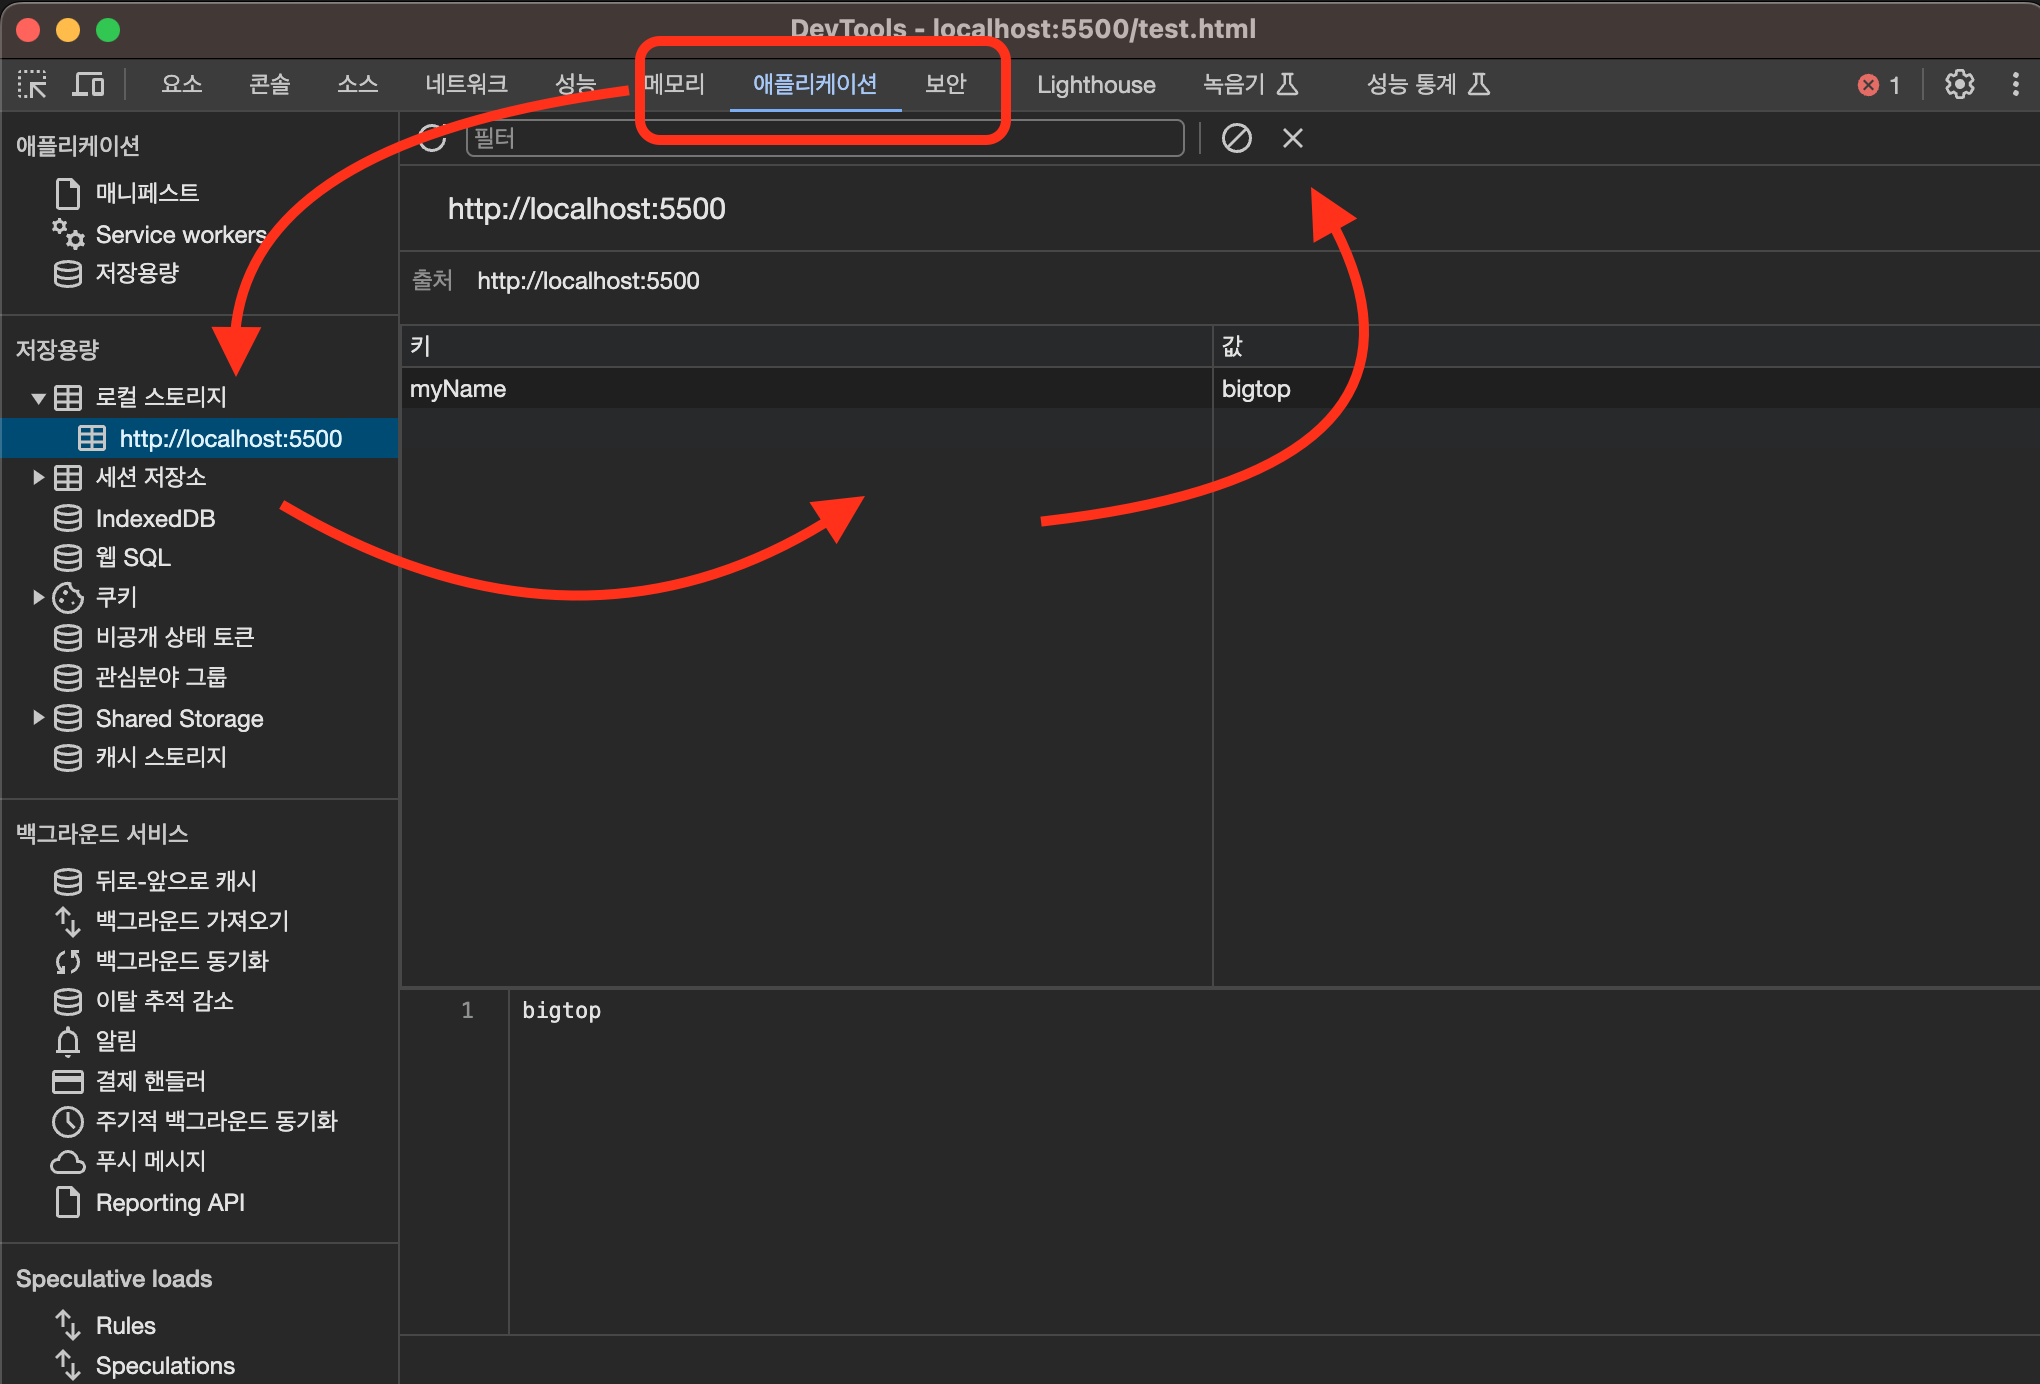Select the http://localhost:5500 storage item
Screen dimensions: 2040x1384
coord(230,438)
